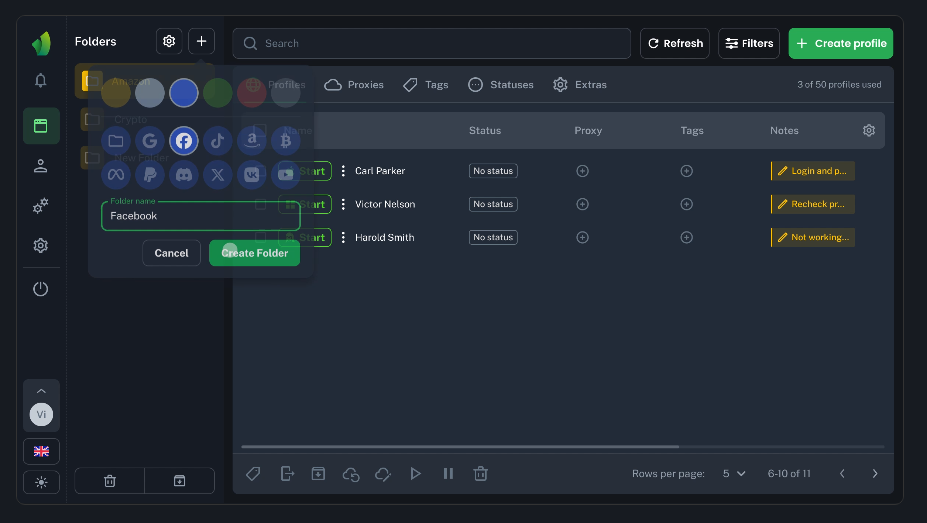The width and height of the screenshot is (927, 523).
Task: Expand the account menu chevron above avatar
Action: 41,391
